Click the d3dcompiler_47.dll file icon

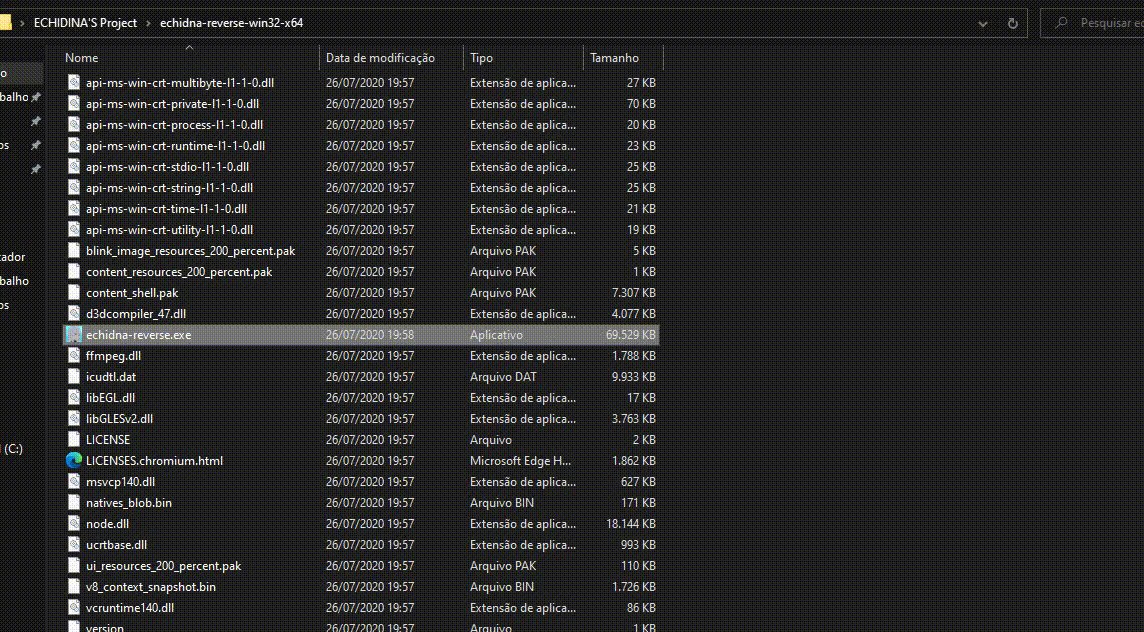[x=73, y=314]
